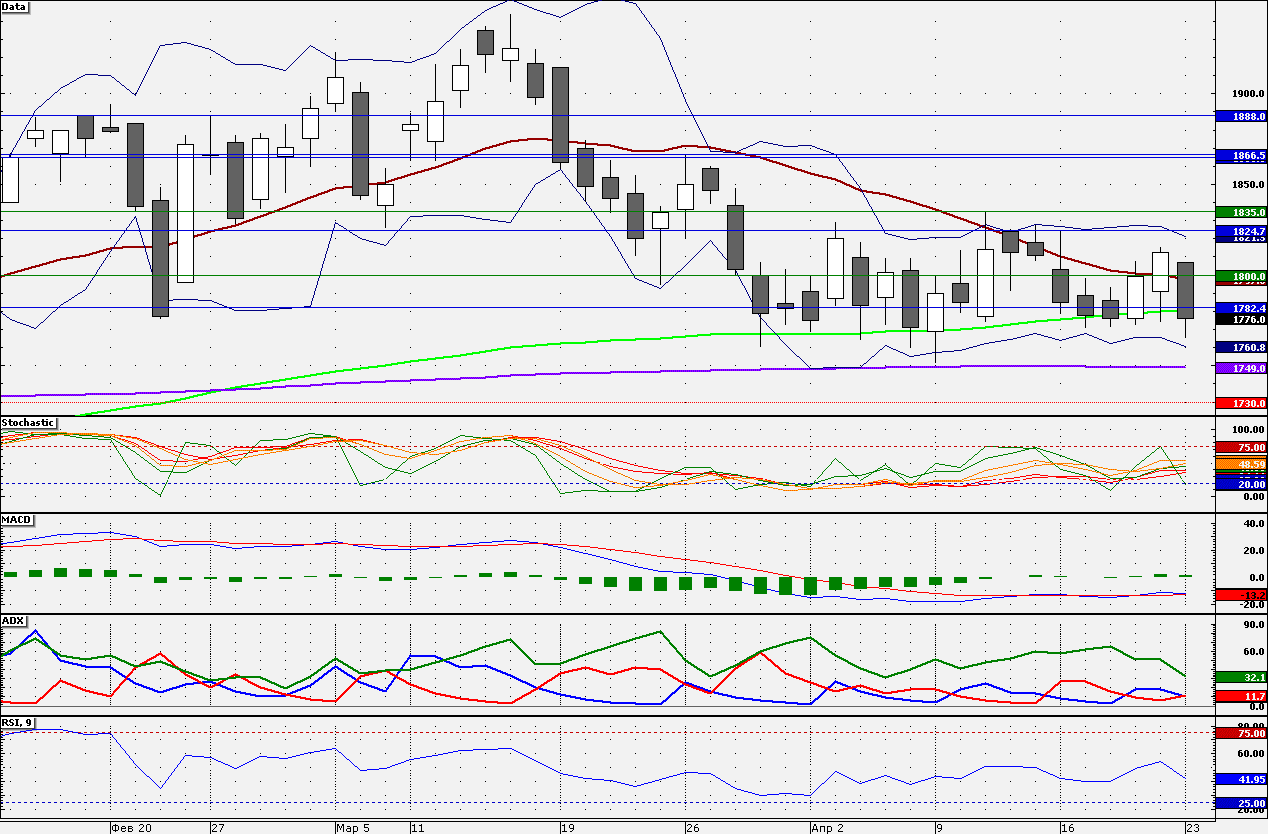
Task: Click the RSI red 75.00 level tag
Action: click(x=1241, y=733)
